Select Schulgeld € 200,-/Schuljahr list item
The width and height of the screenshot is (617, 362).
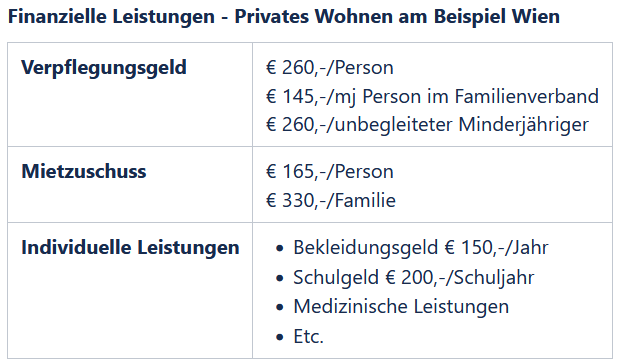point(414,277)
